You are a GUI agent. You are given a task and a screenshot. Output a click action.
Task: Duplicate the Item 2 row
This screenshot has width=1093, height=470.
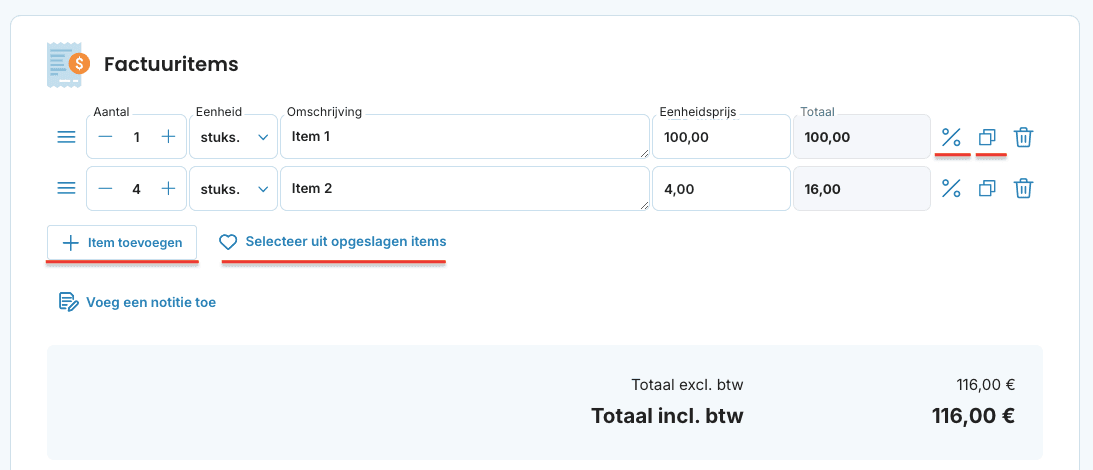(987, 188)
